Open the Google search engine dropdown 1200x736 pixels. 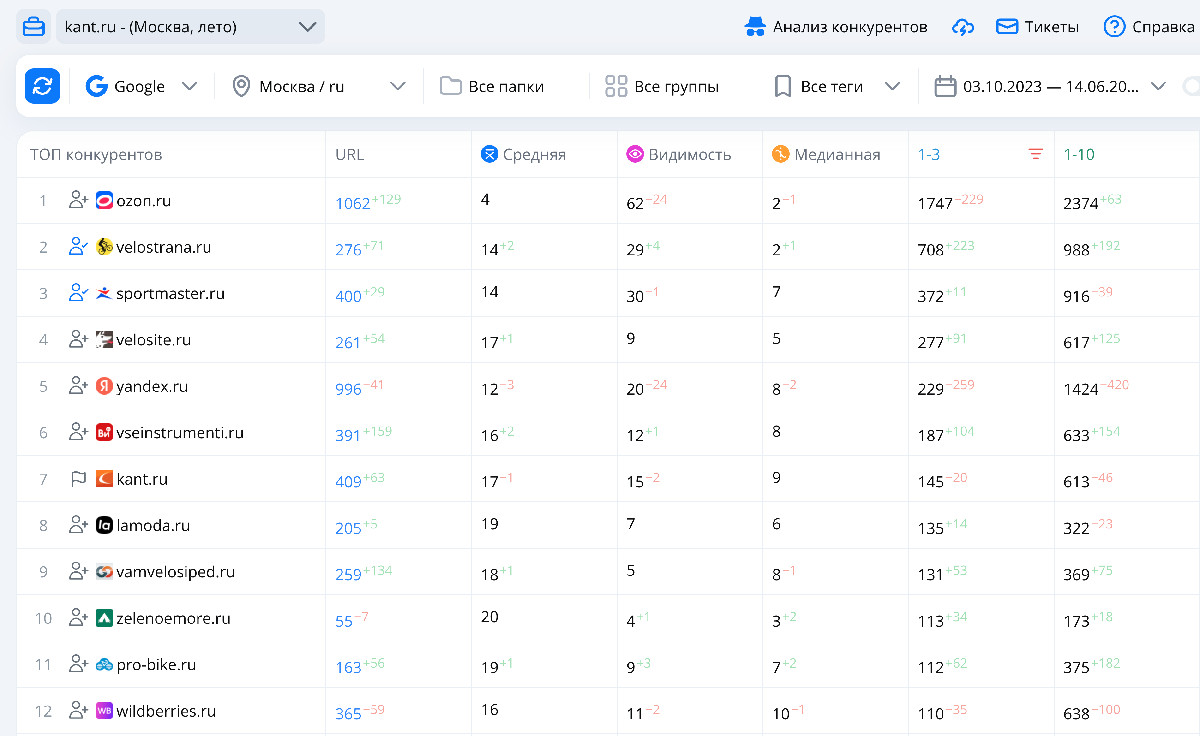[x=141, y=86]
